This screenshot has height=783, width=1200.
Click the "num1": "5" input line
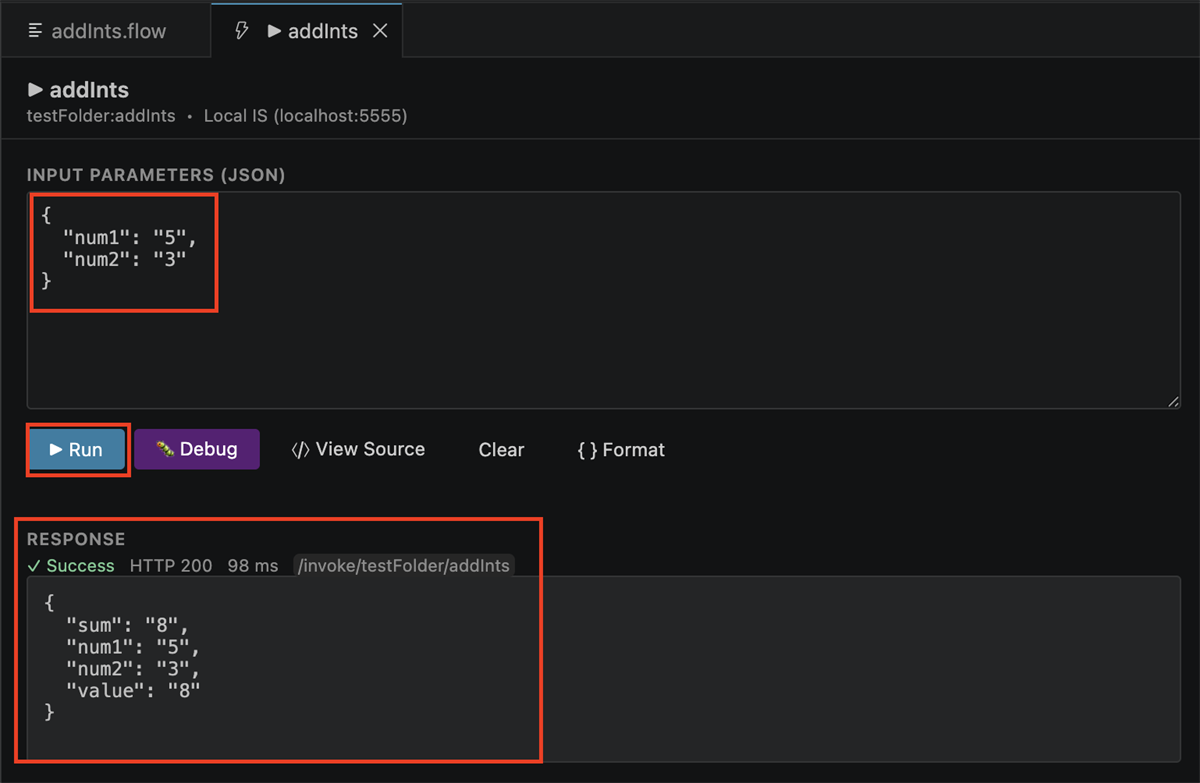coord(129,239)
